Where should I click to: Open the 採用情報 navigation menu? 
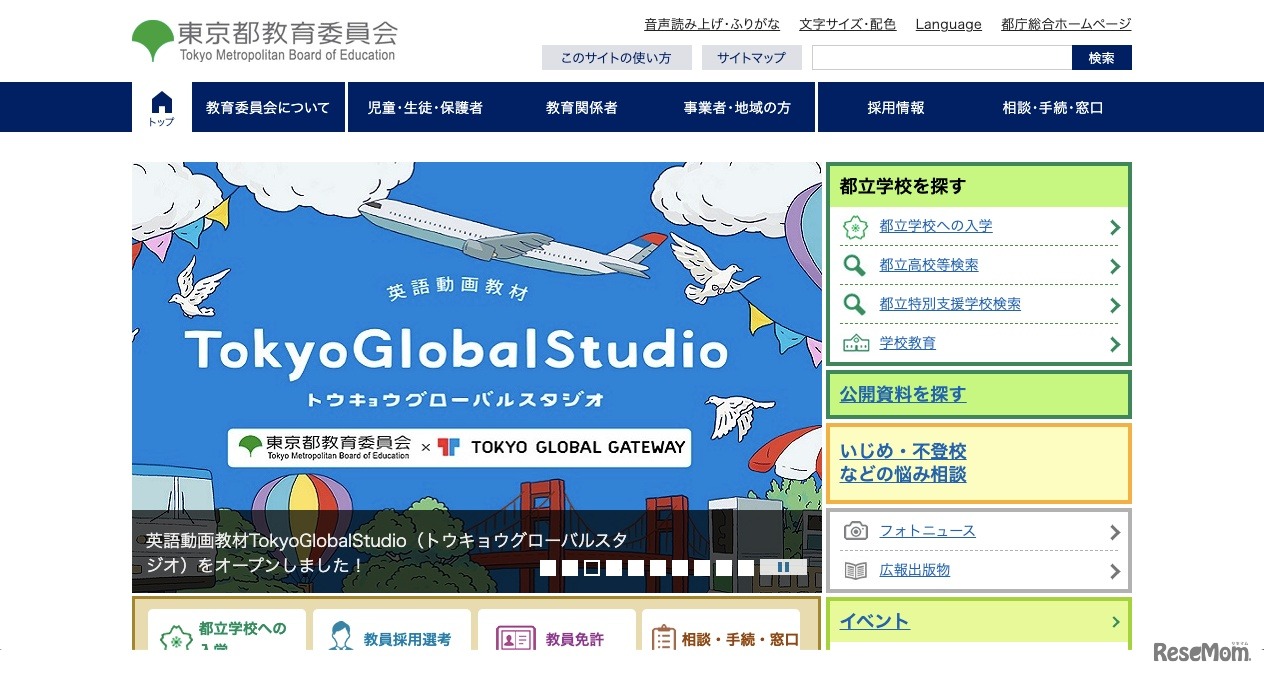click(895, 107)
